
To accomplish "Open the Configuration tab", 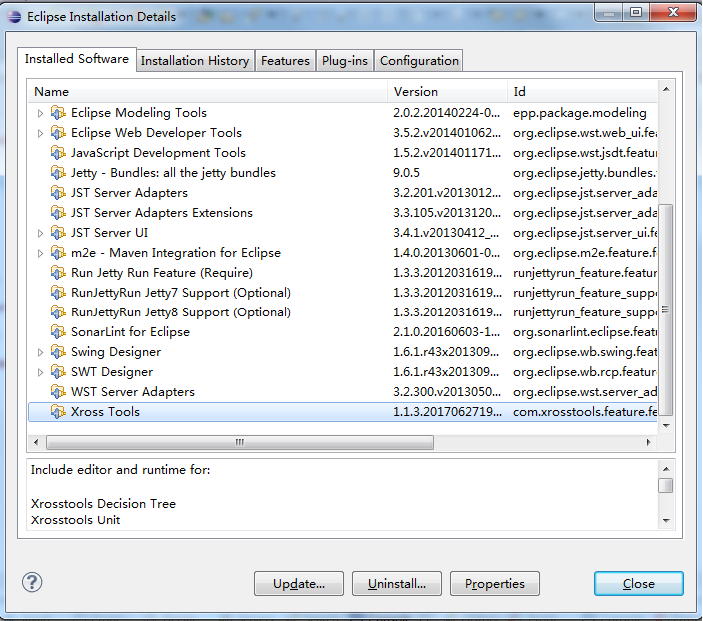I will [x=419, y=61].
